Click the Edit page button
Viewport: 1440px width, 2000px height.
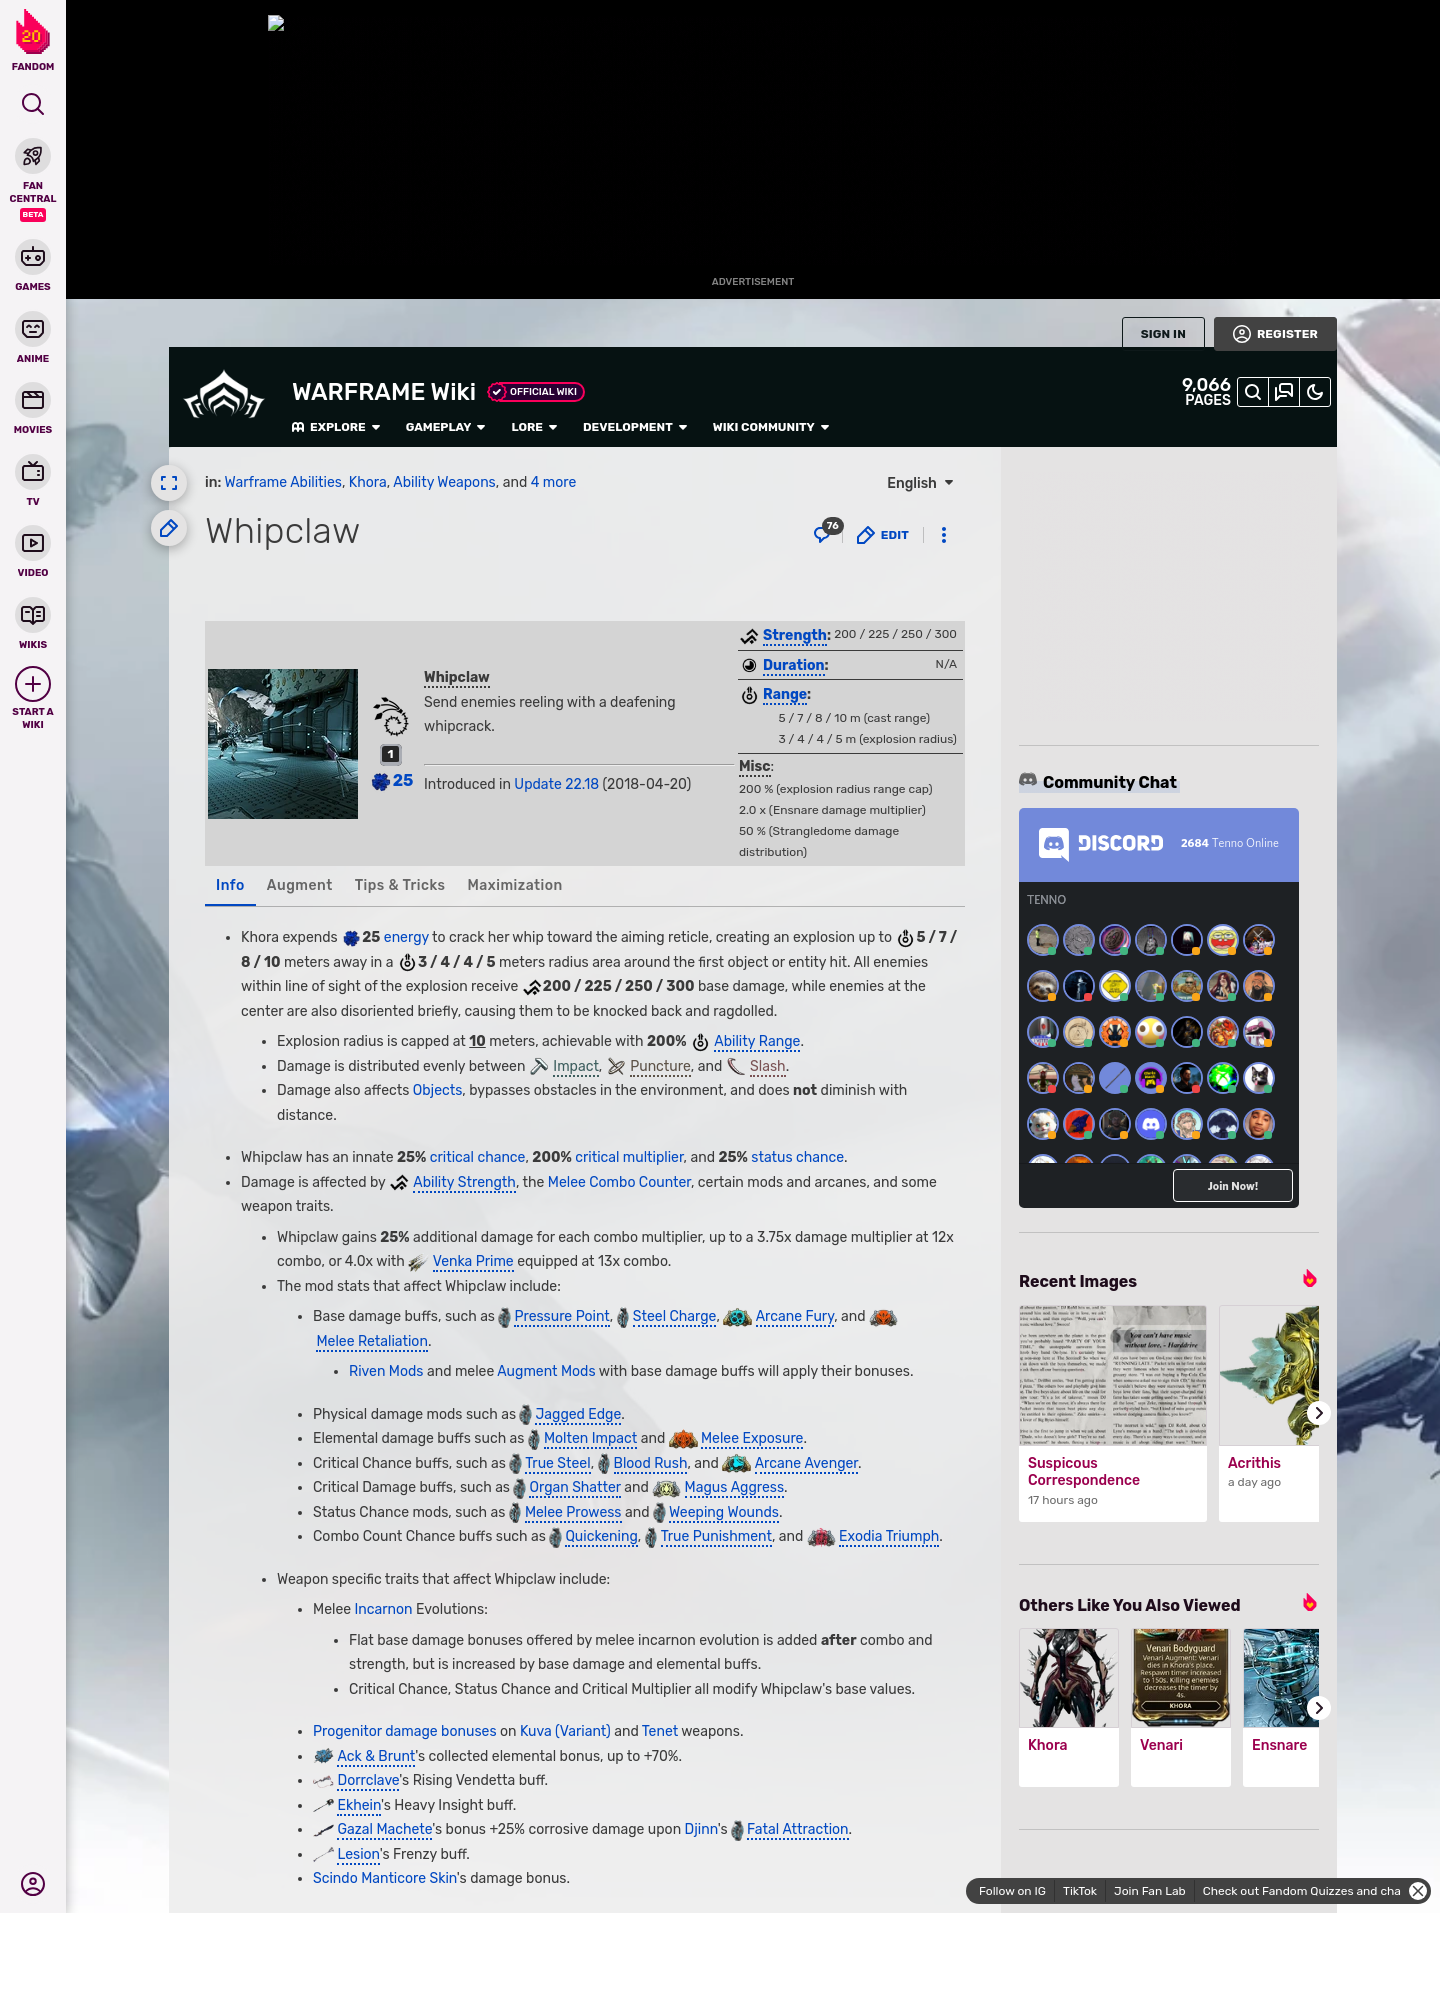coord(883,535)
